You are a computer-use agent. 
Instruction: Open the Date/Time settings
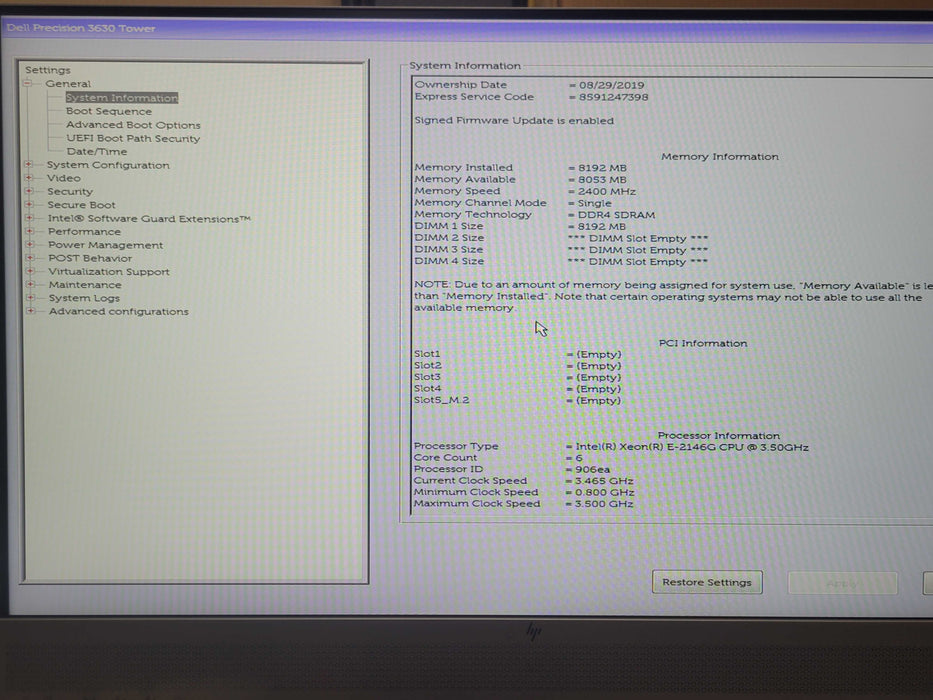point(97,152)
